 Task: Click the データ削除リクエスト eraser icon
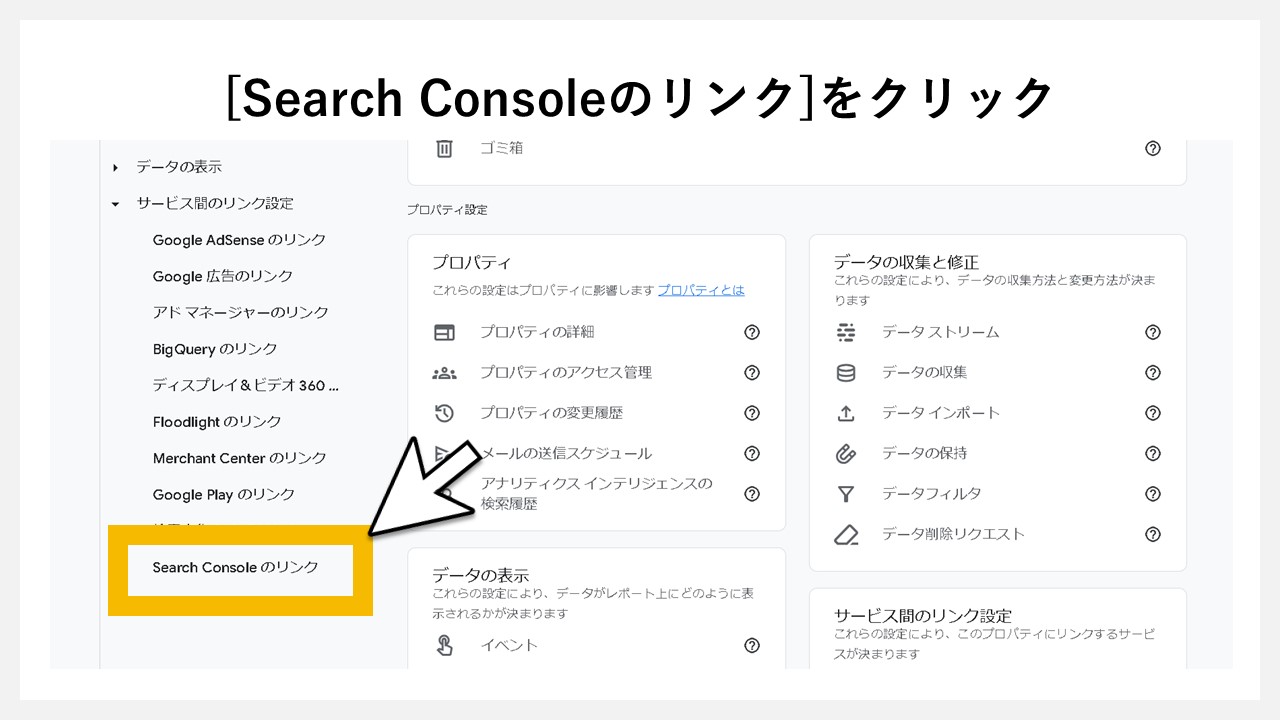845,534
